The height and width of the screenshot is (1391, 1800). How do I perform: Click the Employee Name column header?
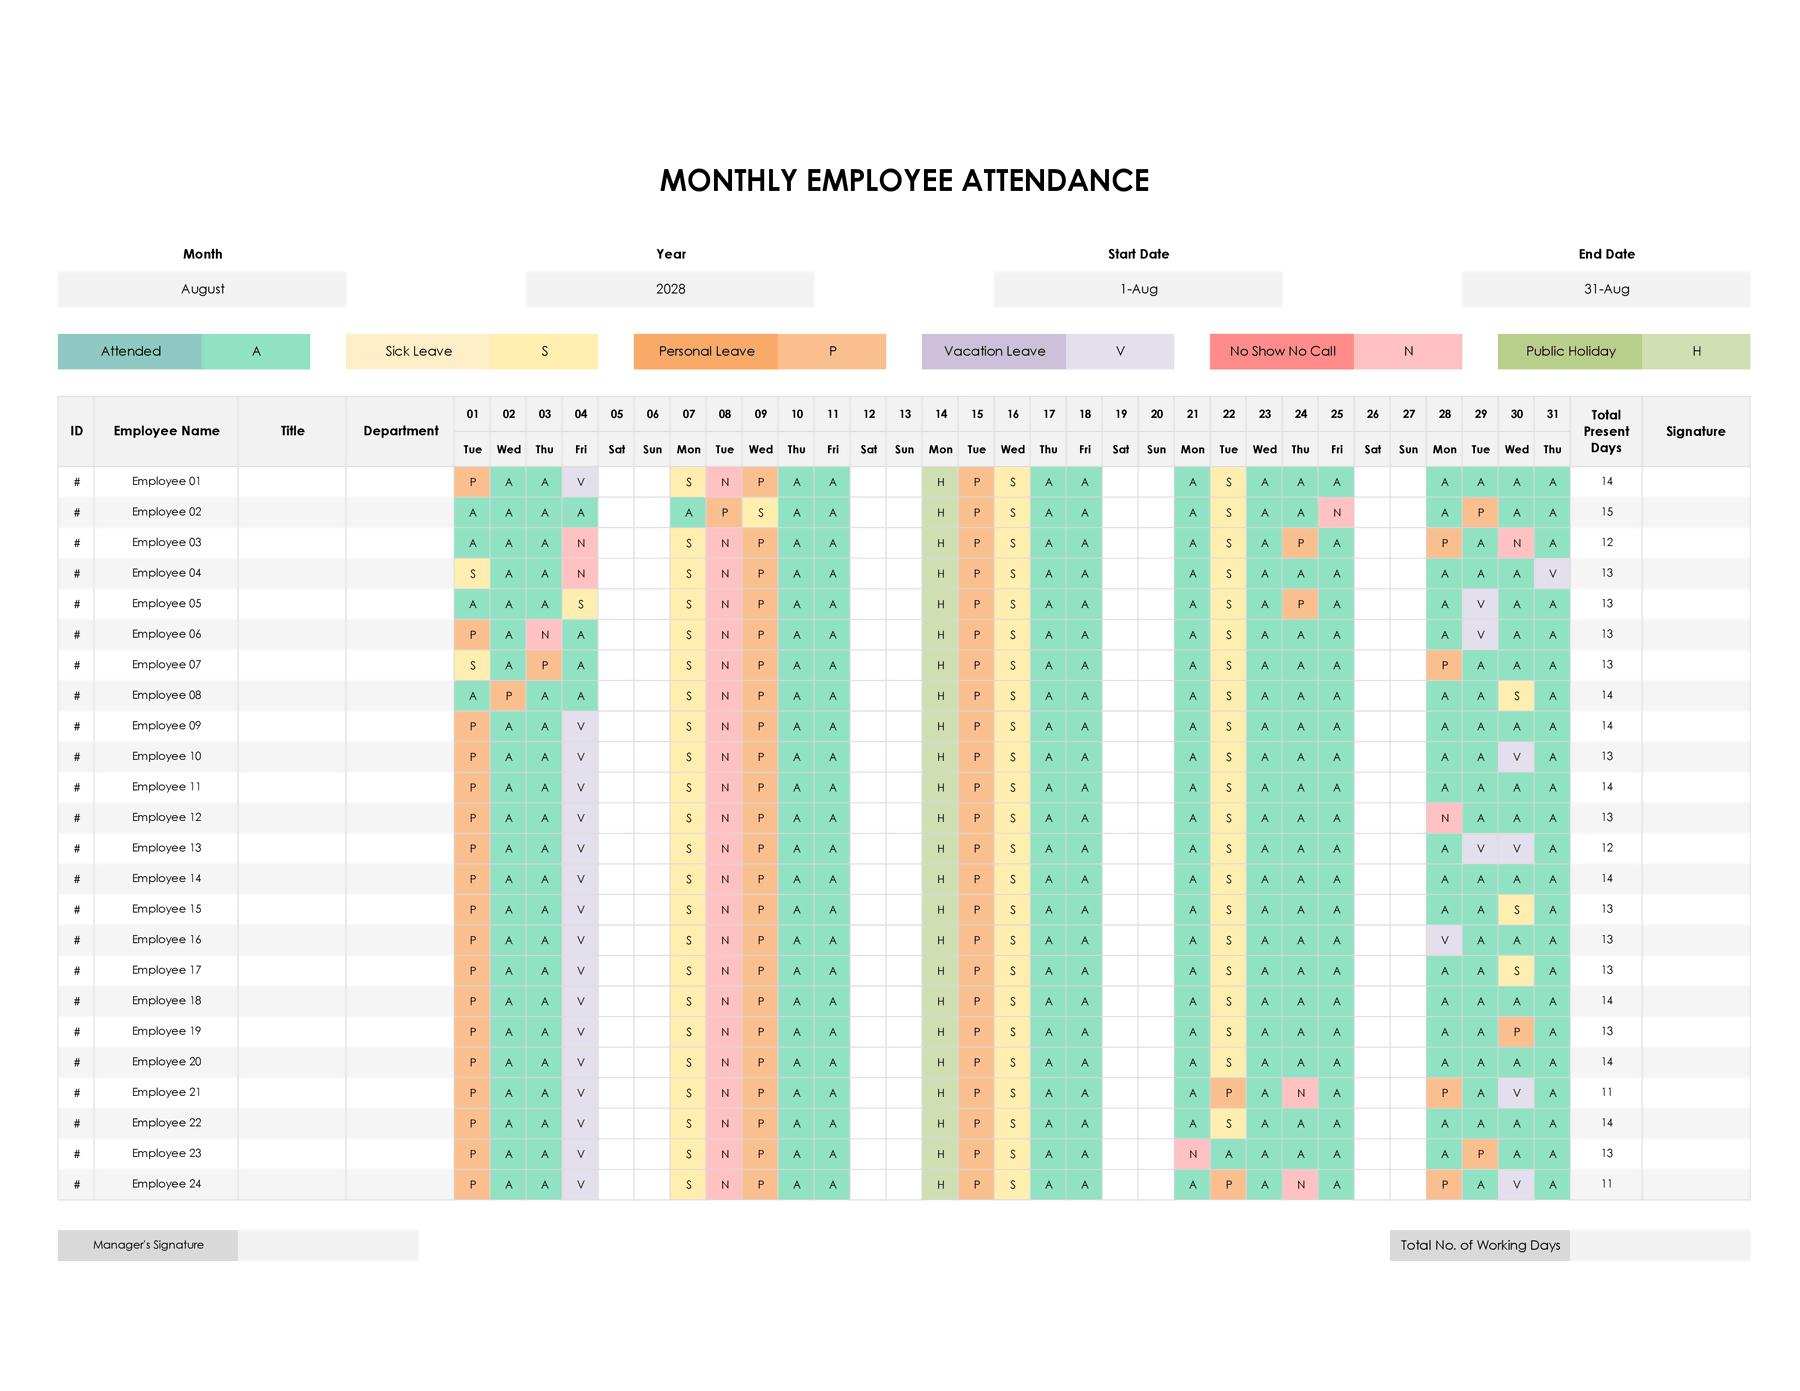[x=166, y=431]
